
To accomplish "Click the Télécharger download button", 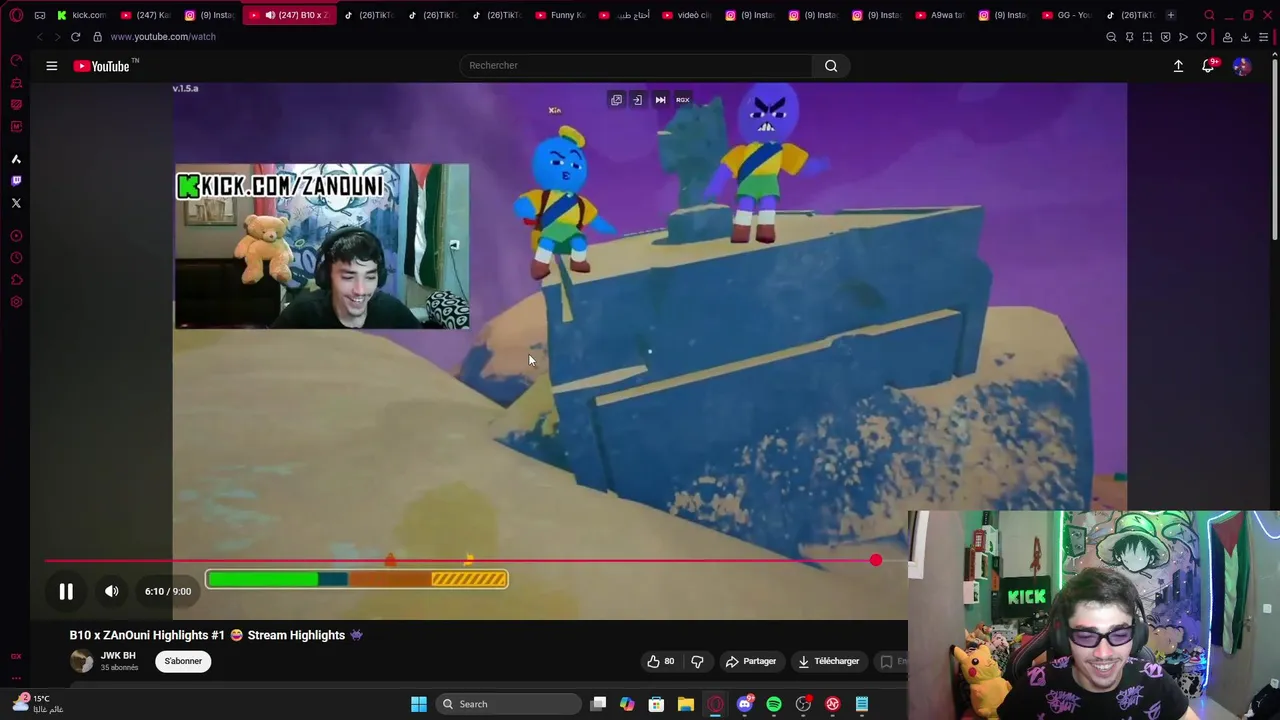I will 827,661.
